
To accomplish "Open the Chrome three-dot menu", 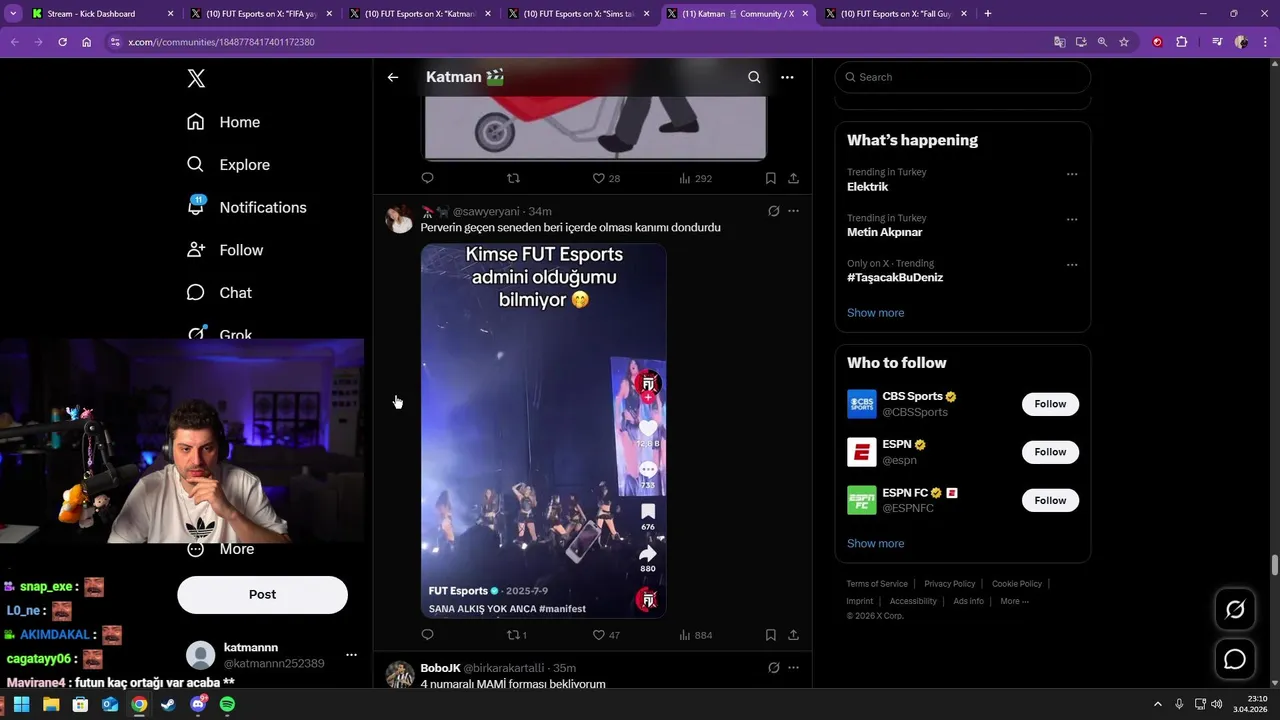I will 1265,42.
